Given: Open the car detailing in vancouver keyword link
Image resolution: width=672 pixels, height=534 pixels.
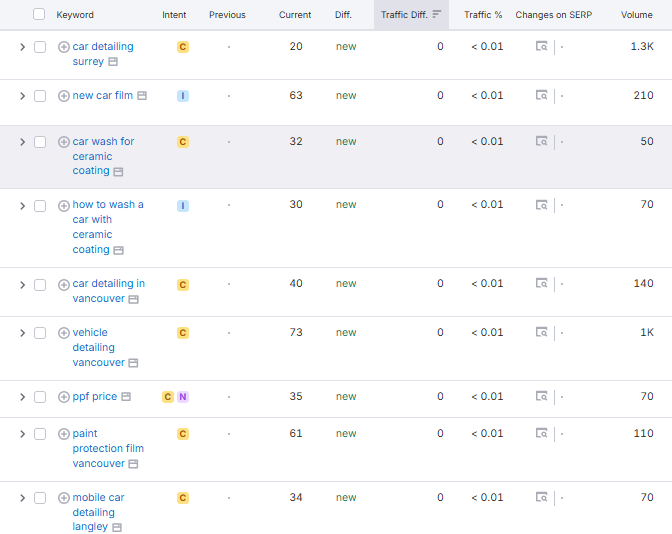Looking at the screenshot, I should pos(108,284).
